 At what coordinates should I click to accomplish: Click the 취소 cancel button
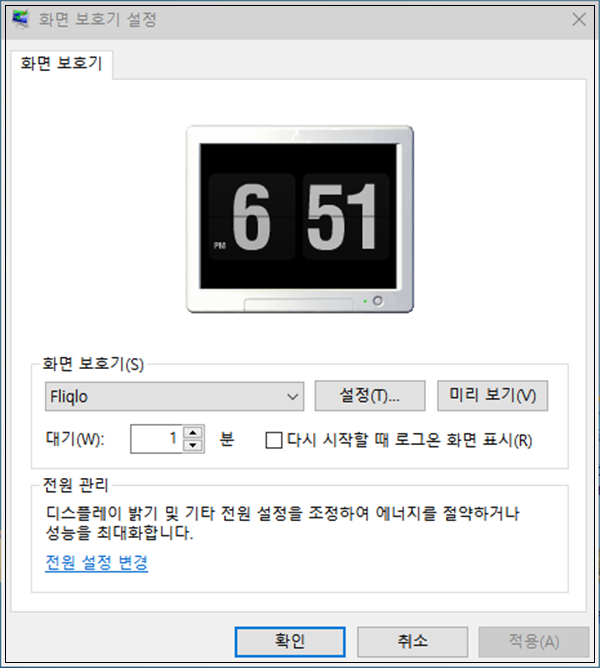(x=412, y=642)
